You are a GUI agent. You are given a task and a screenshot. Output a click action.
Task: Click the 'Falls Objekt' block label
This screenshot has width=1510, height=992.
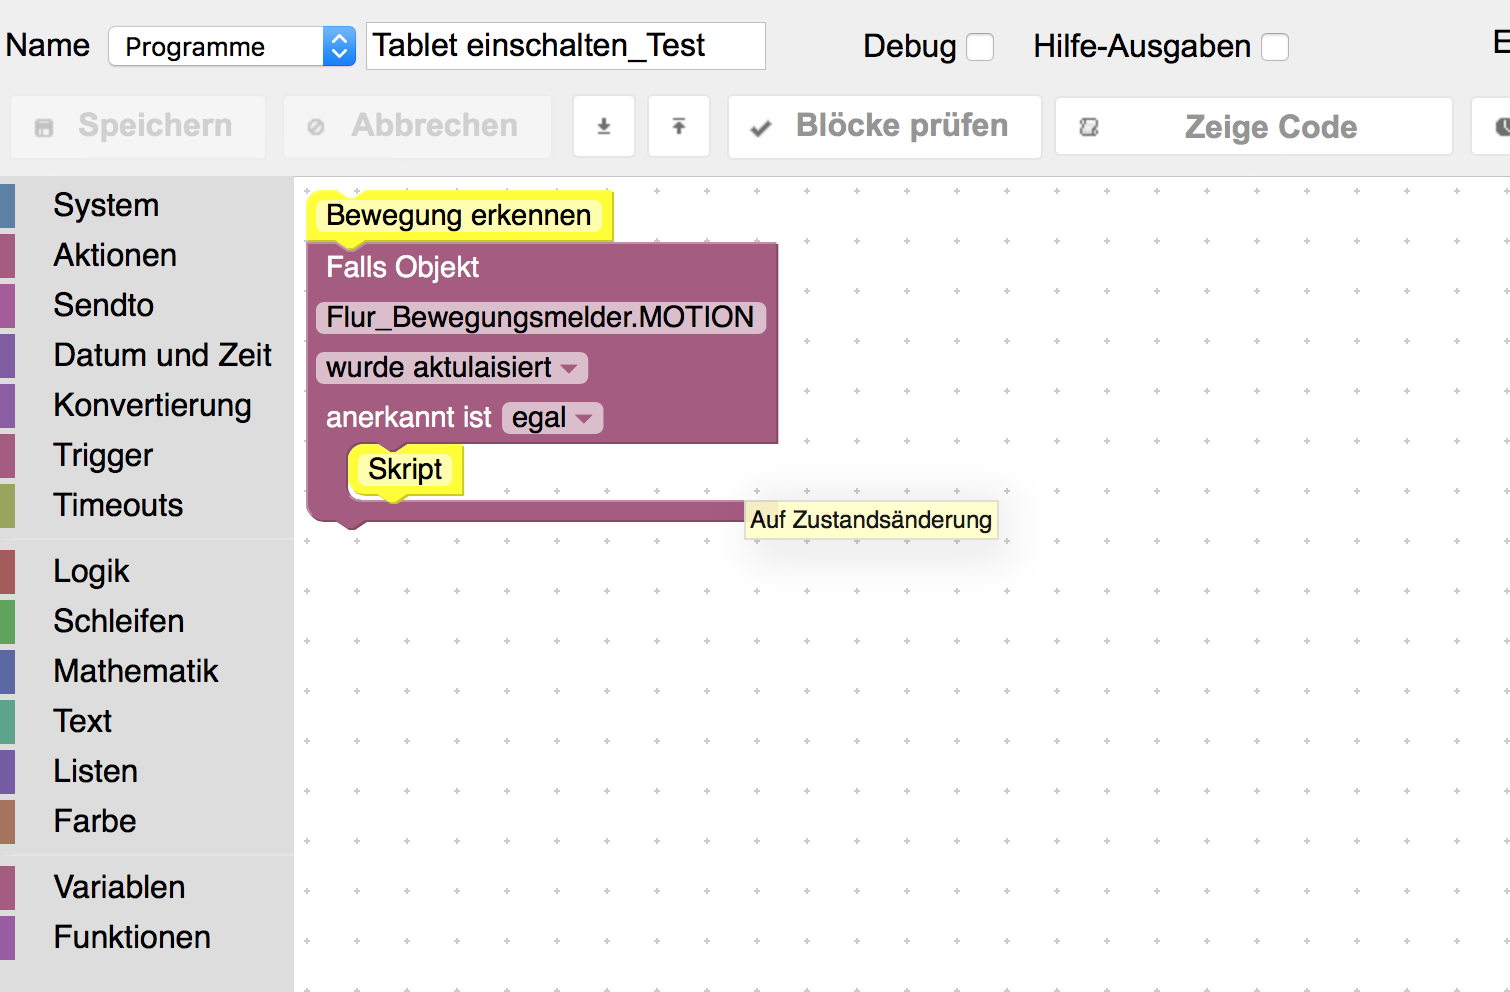403,268
